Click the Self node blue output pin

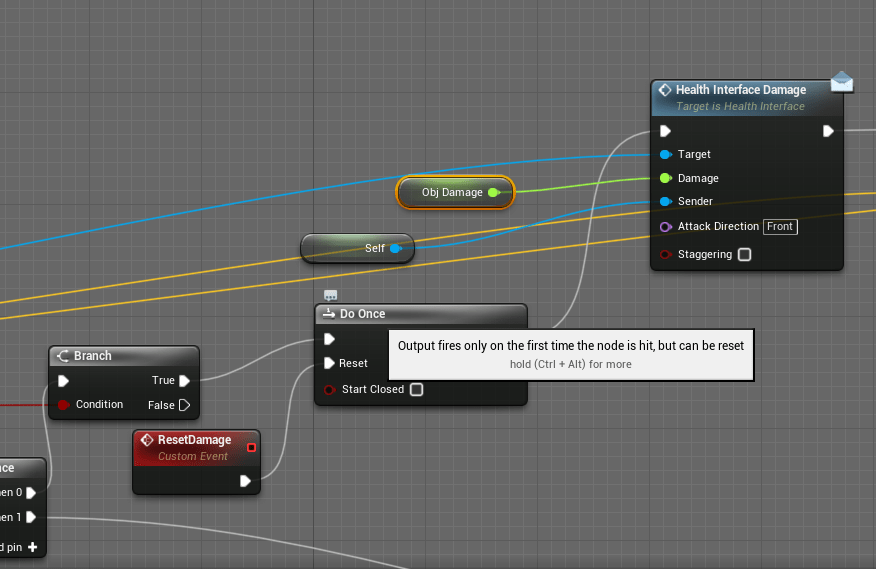pos(395,248)
